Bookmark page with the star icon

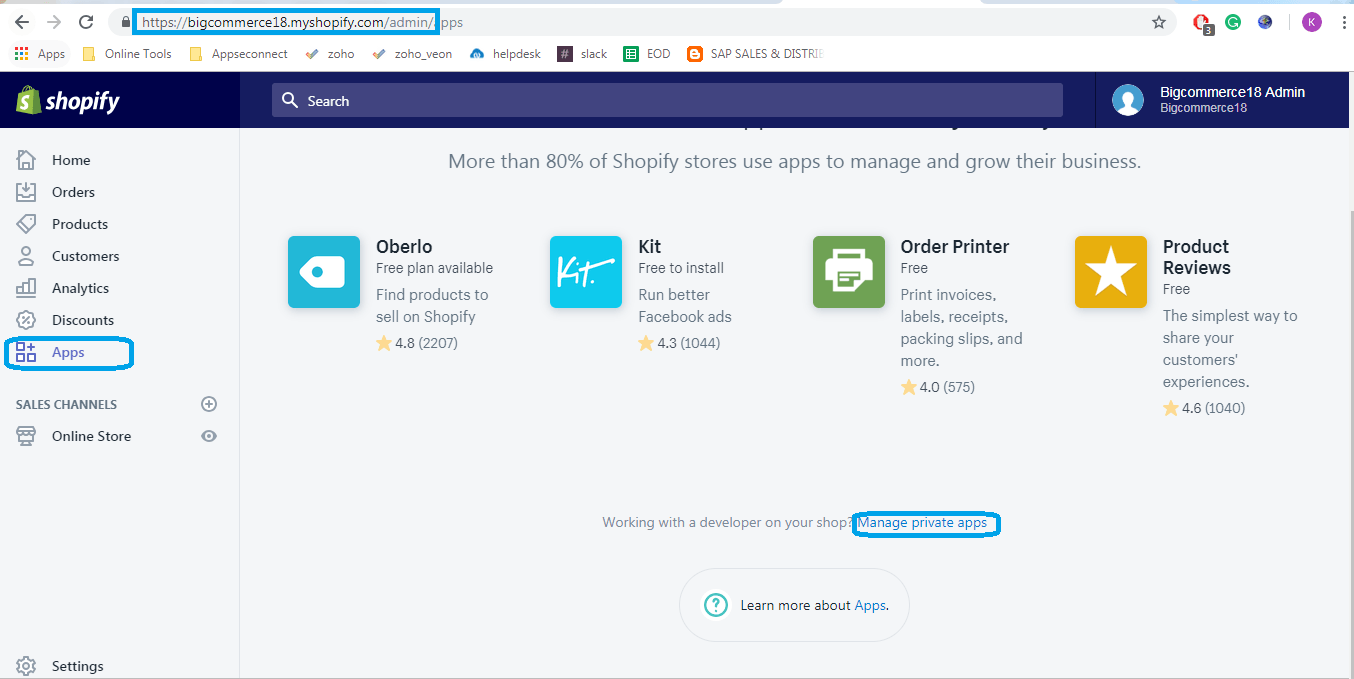(1159, 22)
